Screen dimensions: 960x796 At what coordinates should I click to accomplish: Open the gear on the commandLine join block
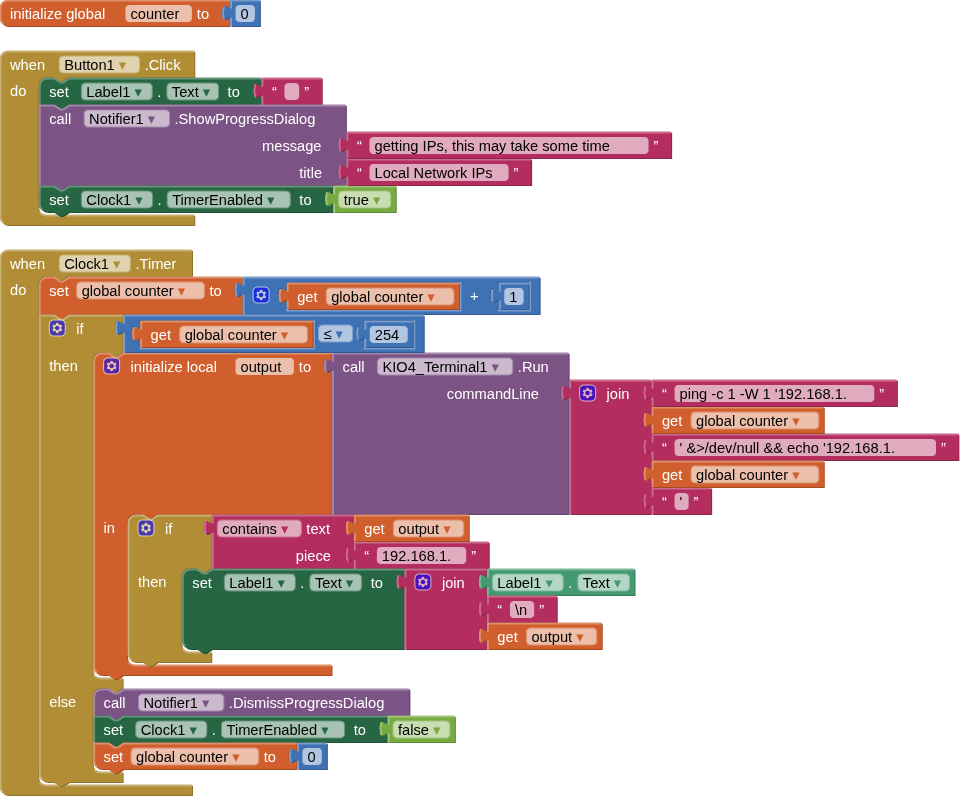587,393
